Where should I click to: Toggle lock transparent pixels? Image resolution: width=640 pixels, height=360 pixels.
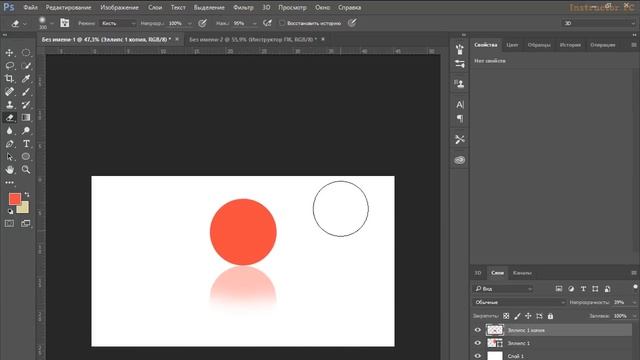point(506,316)
